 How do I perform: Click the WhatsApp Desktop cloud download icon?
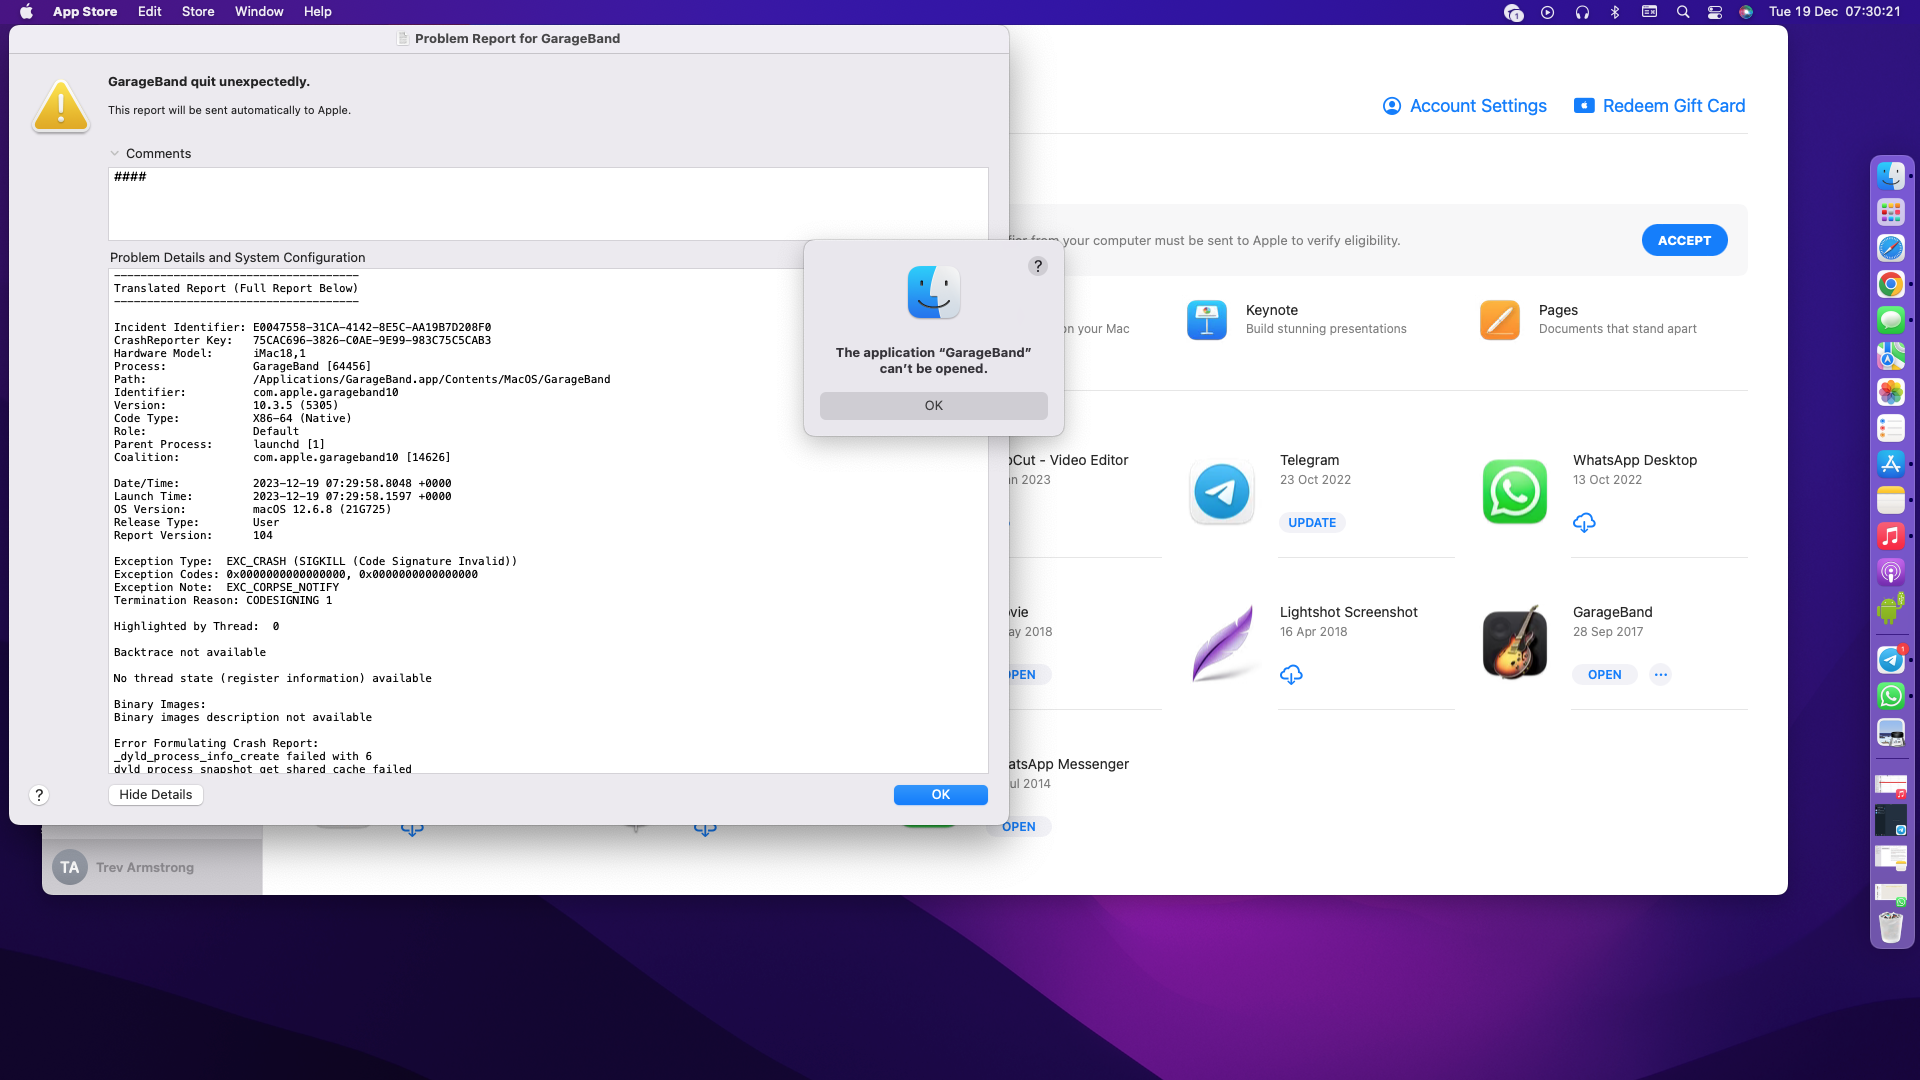click(1584, 523)
